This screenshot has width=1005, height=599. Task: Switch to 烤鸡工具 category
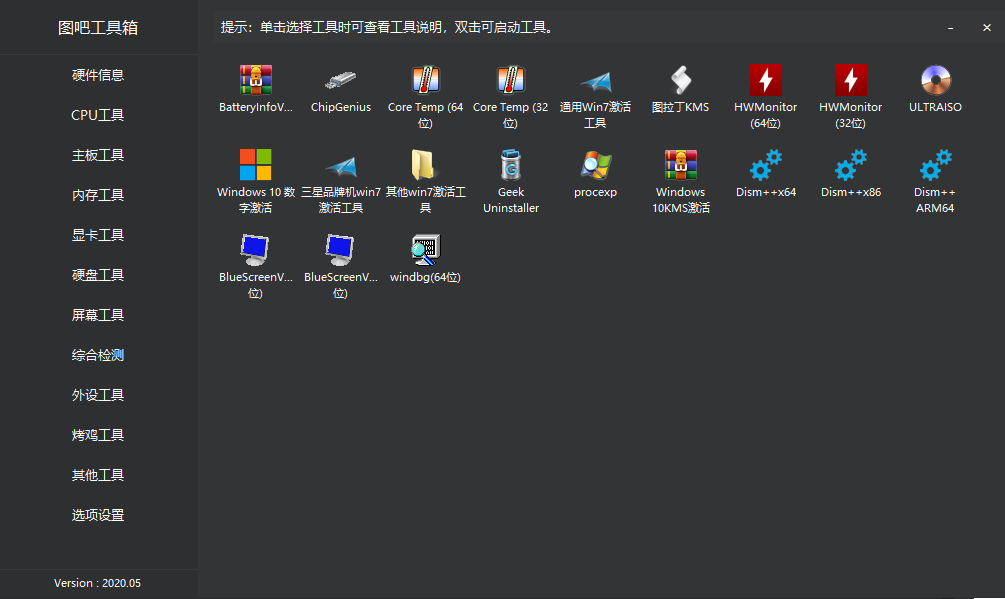coord(98,435)
